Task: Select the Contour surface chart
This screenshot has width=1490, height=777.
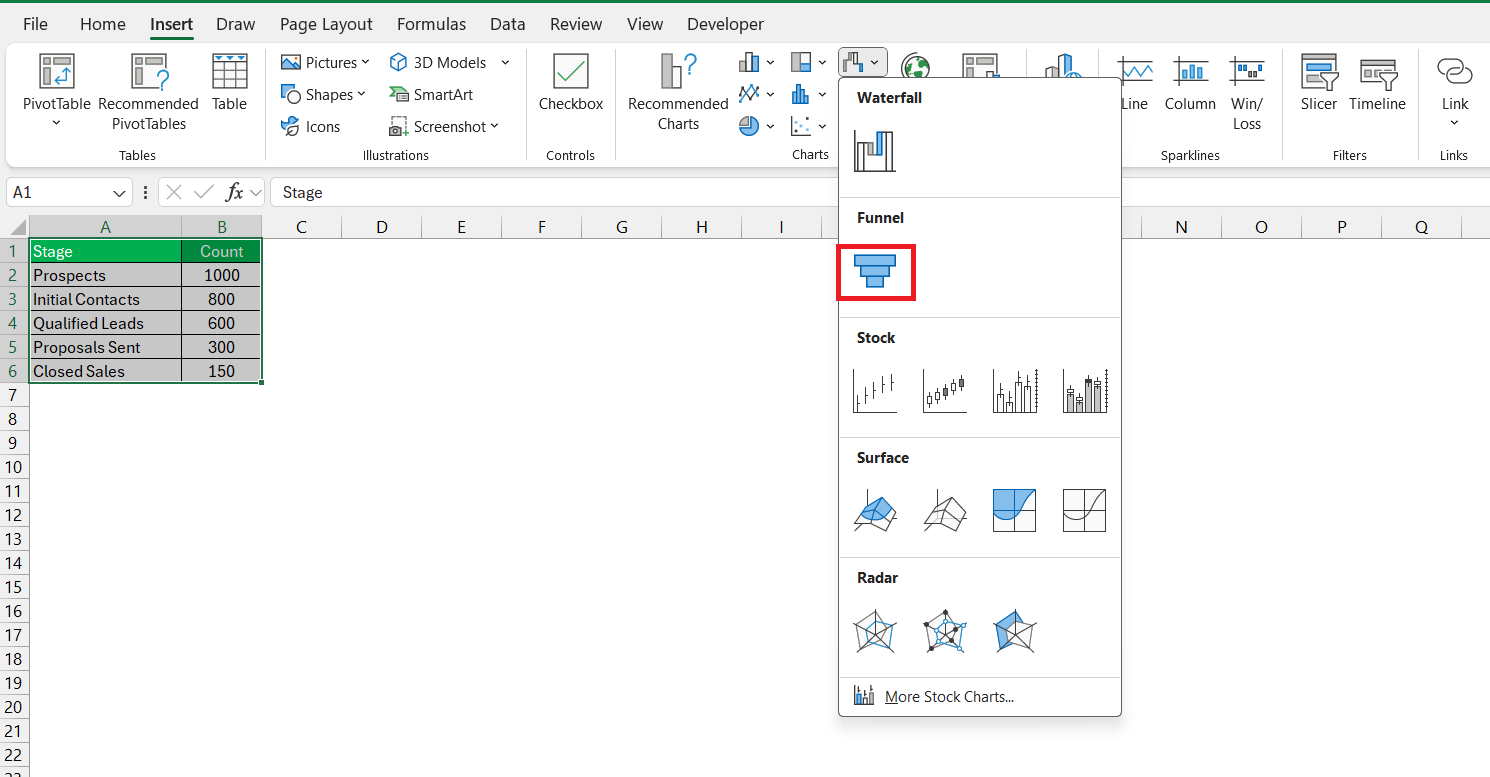Action: click(x=1015, y=511)
